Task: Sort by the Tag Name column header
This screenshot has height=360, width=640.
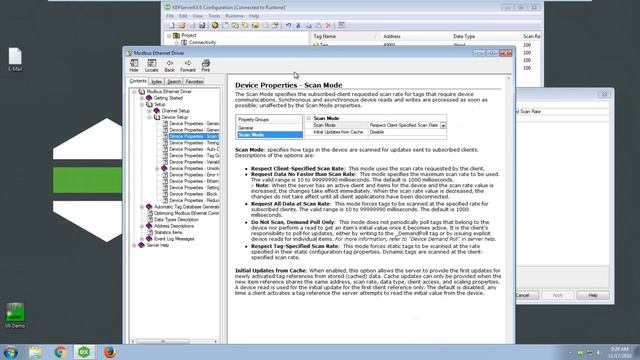Action: [x=345, y=36]
